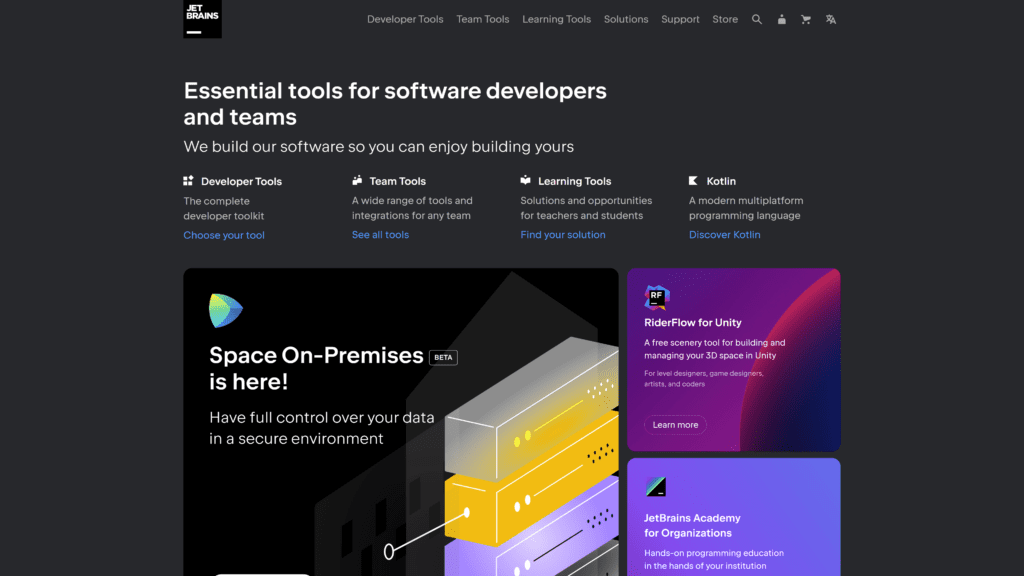The width and height of the screenshot is (1024, 576).
Task: Click the Kotlin section heading
Action: click(x=721, y=181)
